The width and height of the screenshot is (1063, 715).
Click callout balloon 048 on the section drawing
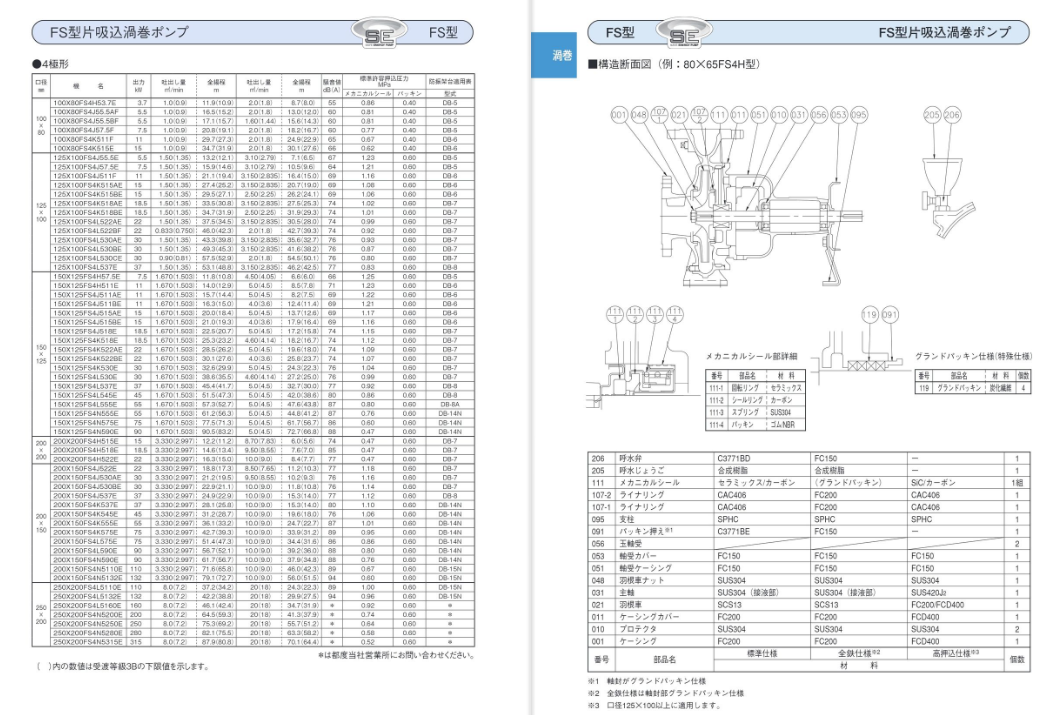coord(639,115)
